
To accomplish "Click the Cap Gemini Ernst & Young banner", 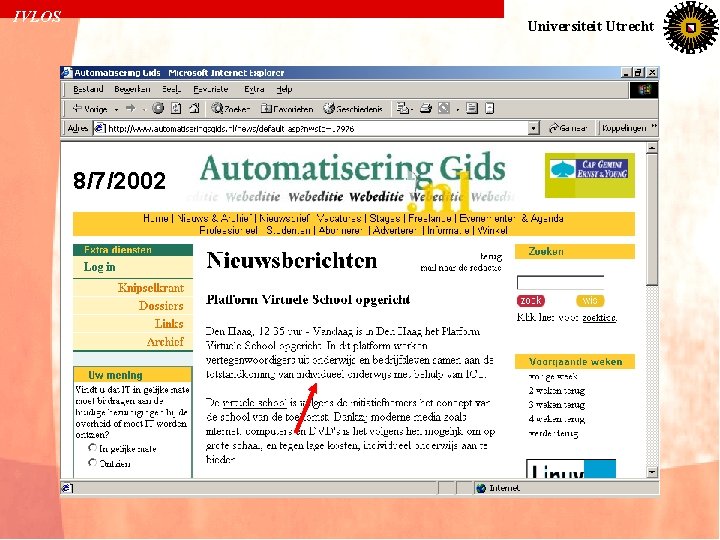I will (x=590, y=175).
